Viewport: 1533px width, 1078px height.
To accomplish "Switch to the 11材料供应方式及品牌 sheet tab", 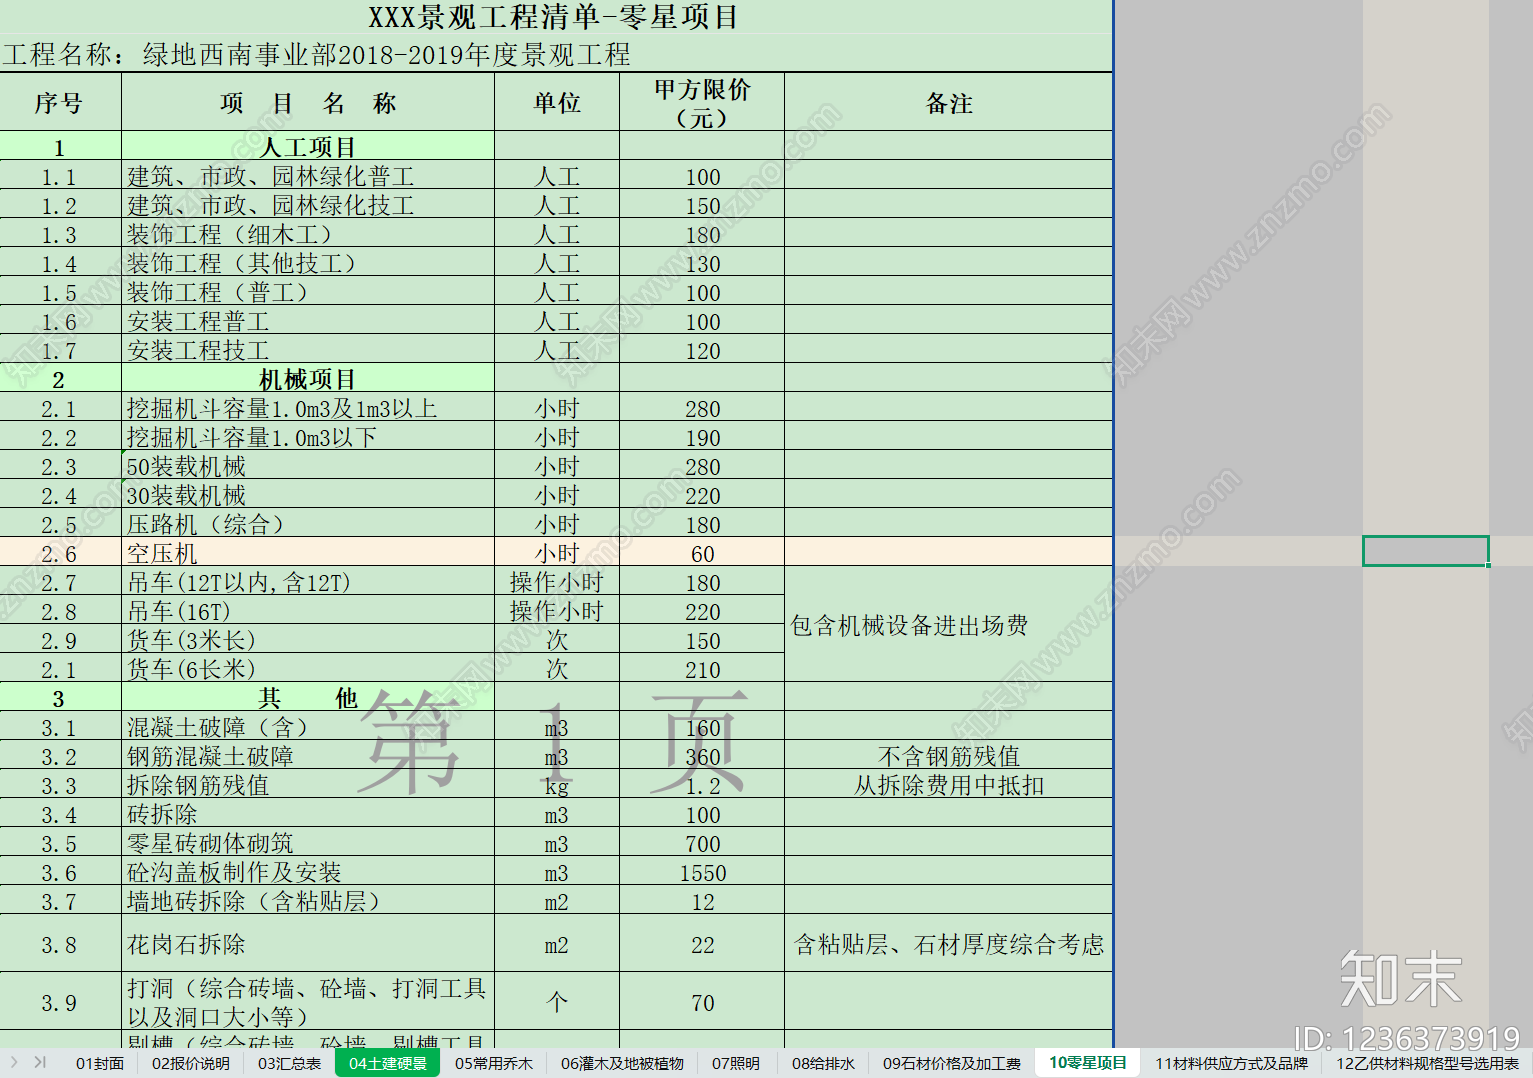I will point(1231,1063).
